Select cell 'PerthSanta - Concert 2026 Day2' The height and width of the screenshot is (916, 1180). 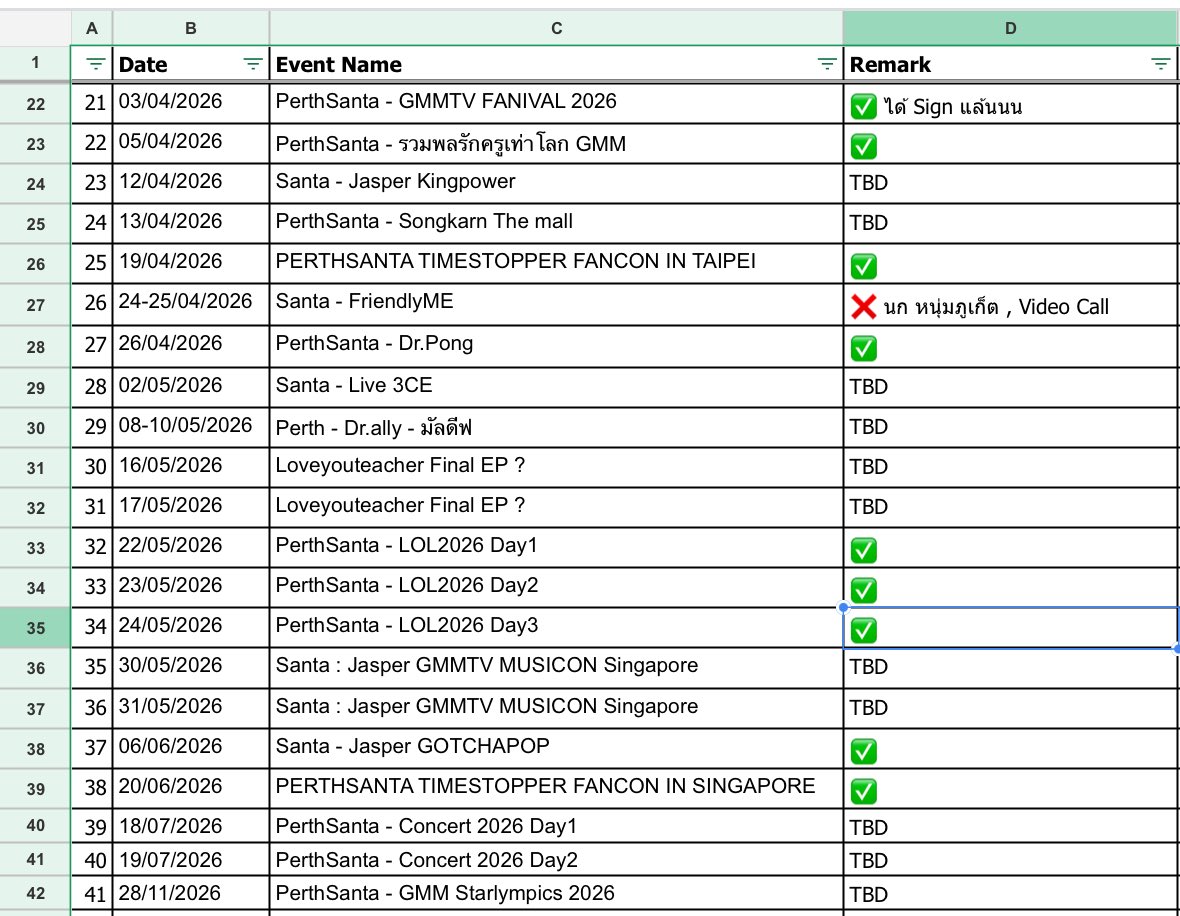[x=556, y=860]
